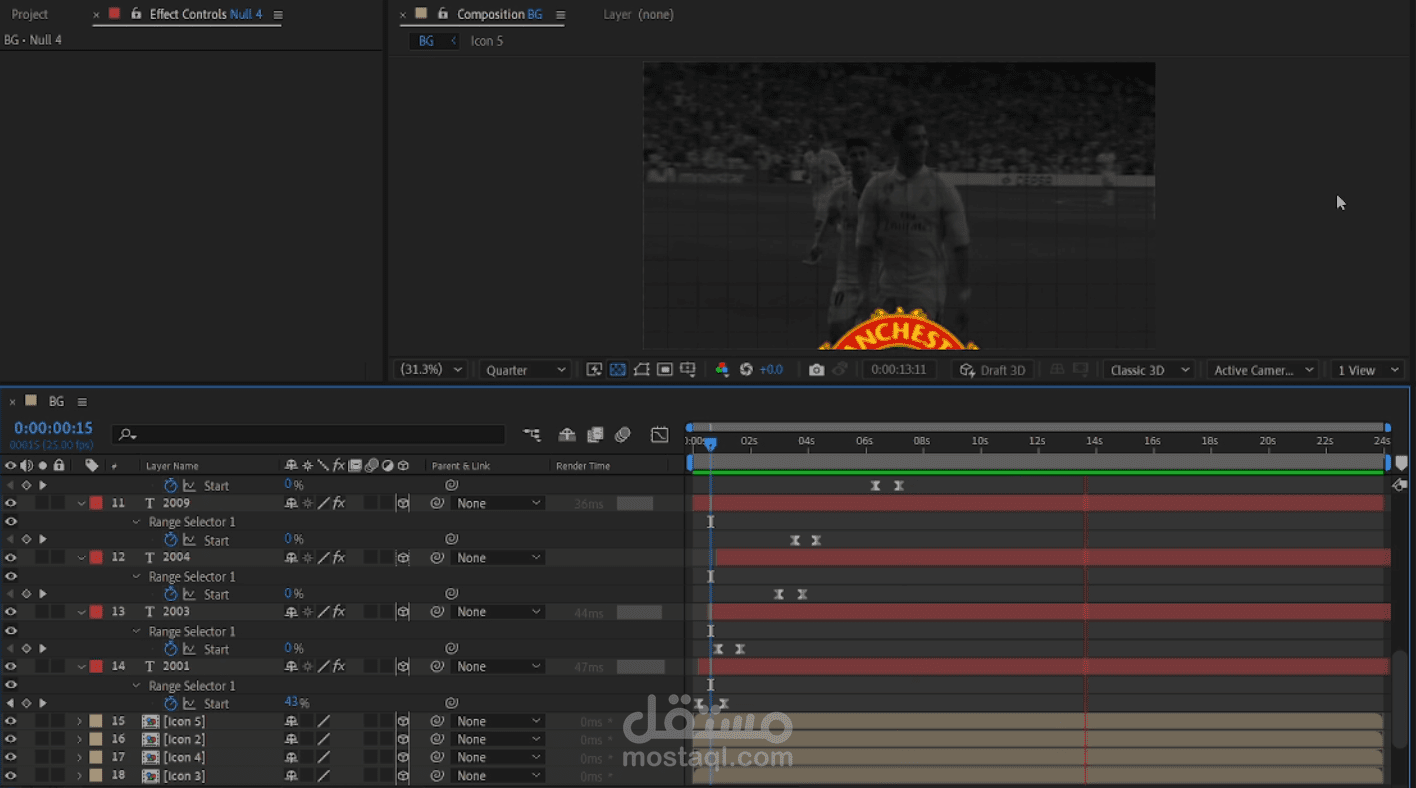Collapse Range Selector 1 under layer 2001
The width and height of the screenshot is (1416, 788).
[136, 686]
